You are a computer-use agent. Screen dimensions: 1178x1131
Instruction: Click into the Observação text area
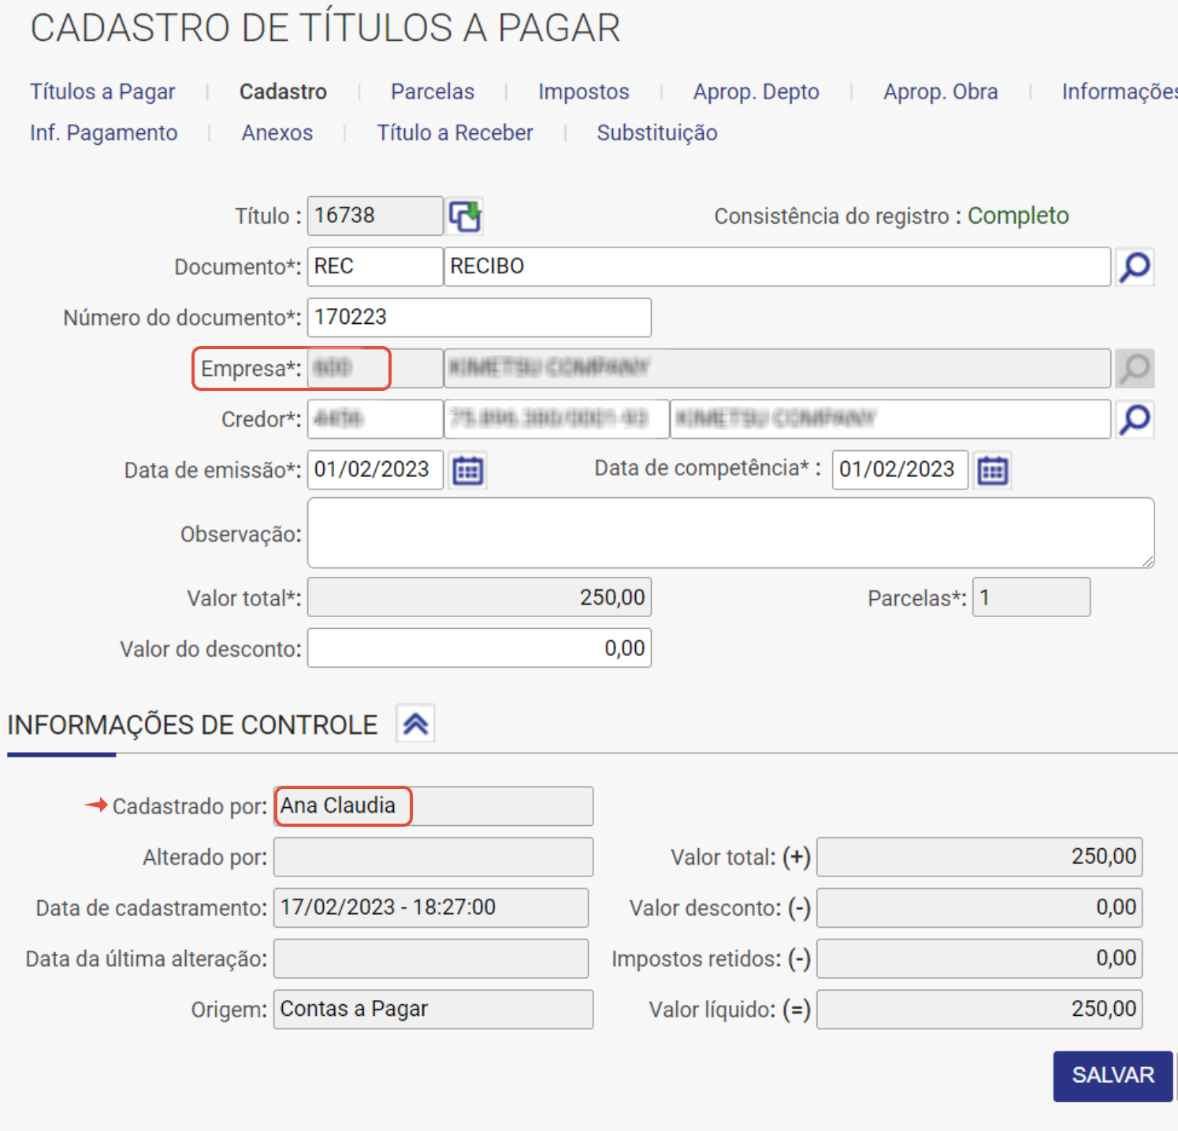tap(730, 533)
